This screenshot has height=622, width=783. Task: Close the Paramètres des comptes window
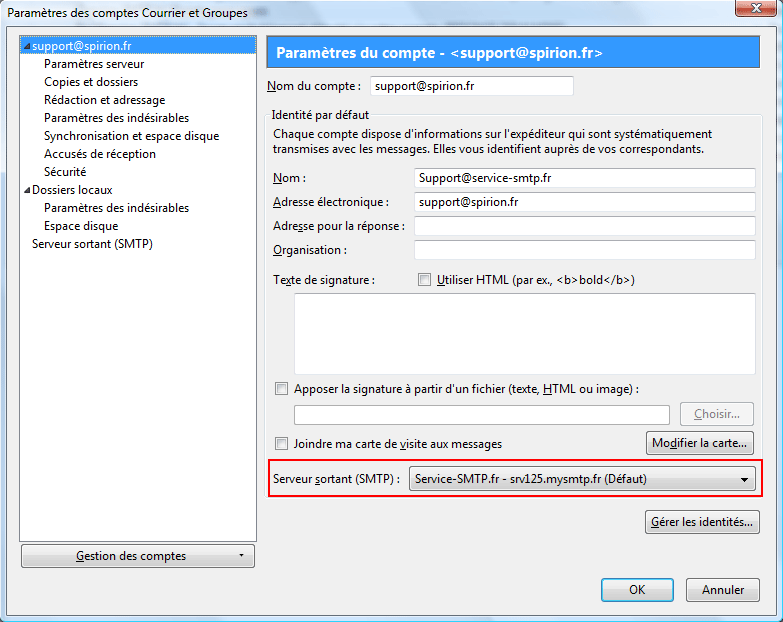pyautogui.click(x=756, y=8)
